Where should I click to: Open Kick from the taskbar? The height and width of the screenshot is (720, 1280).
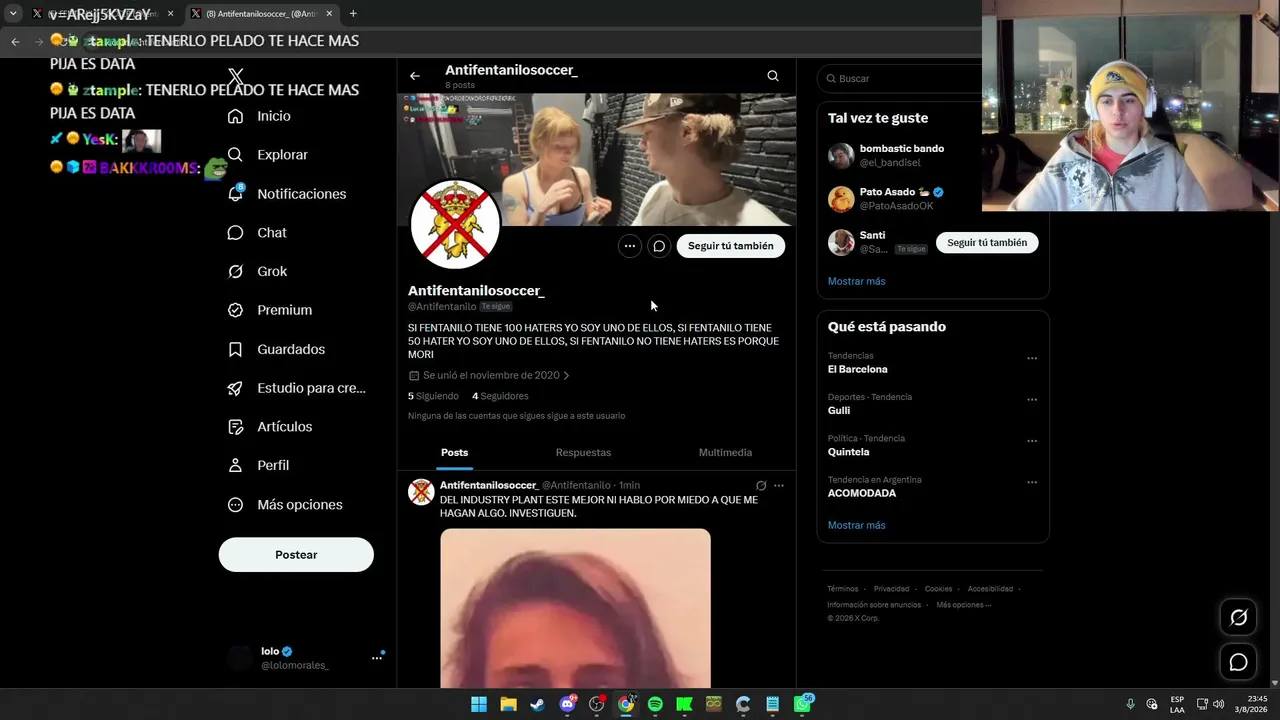tap(684, 704)
